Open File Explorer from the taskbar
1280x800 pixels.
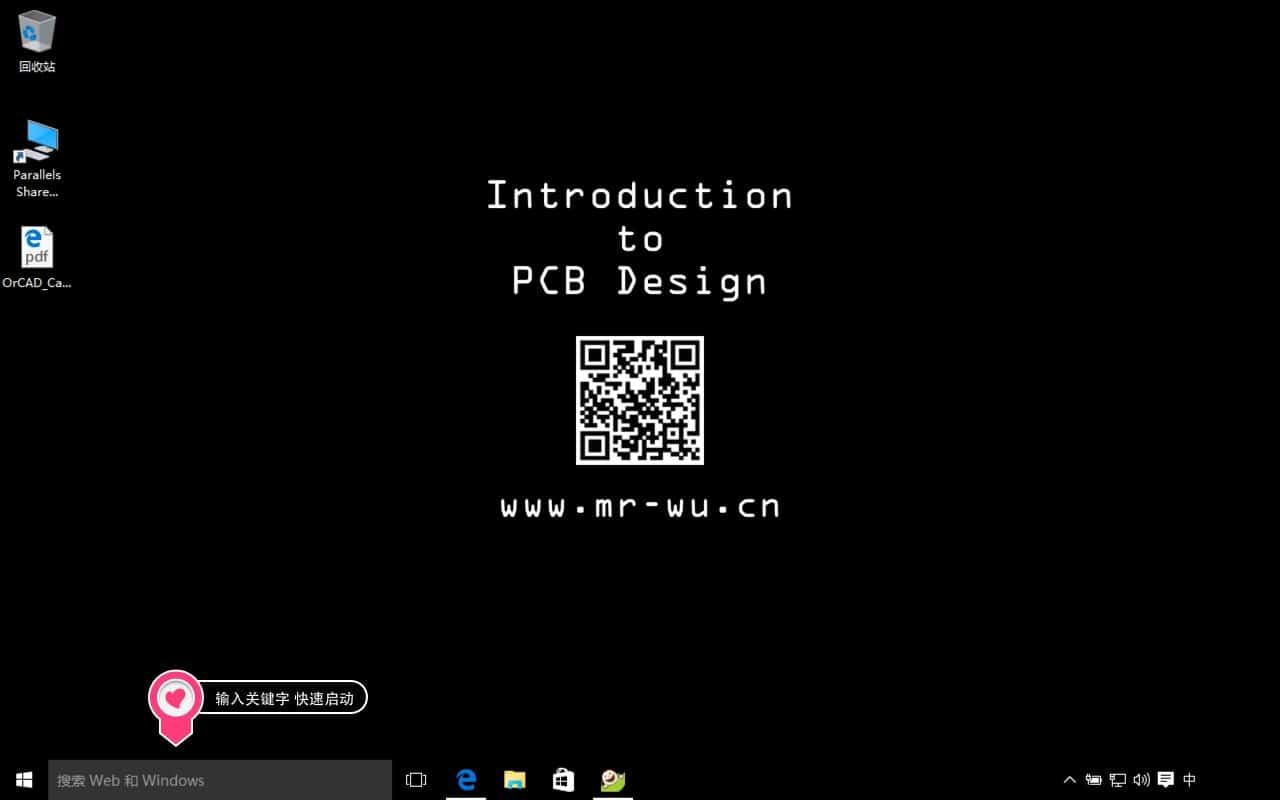coord(515,780)
